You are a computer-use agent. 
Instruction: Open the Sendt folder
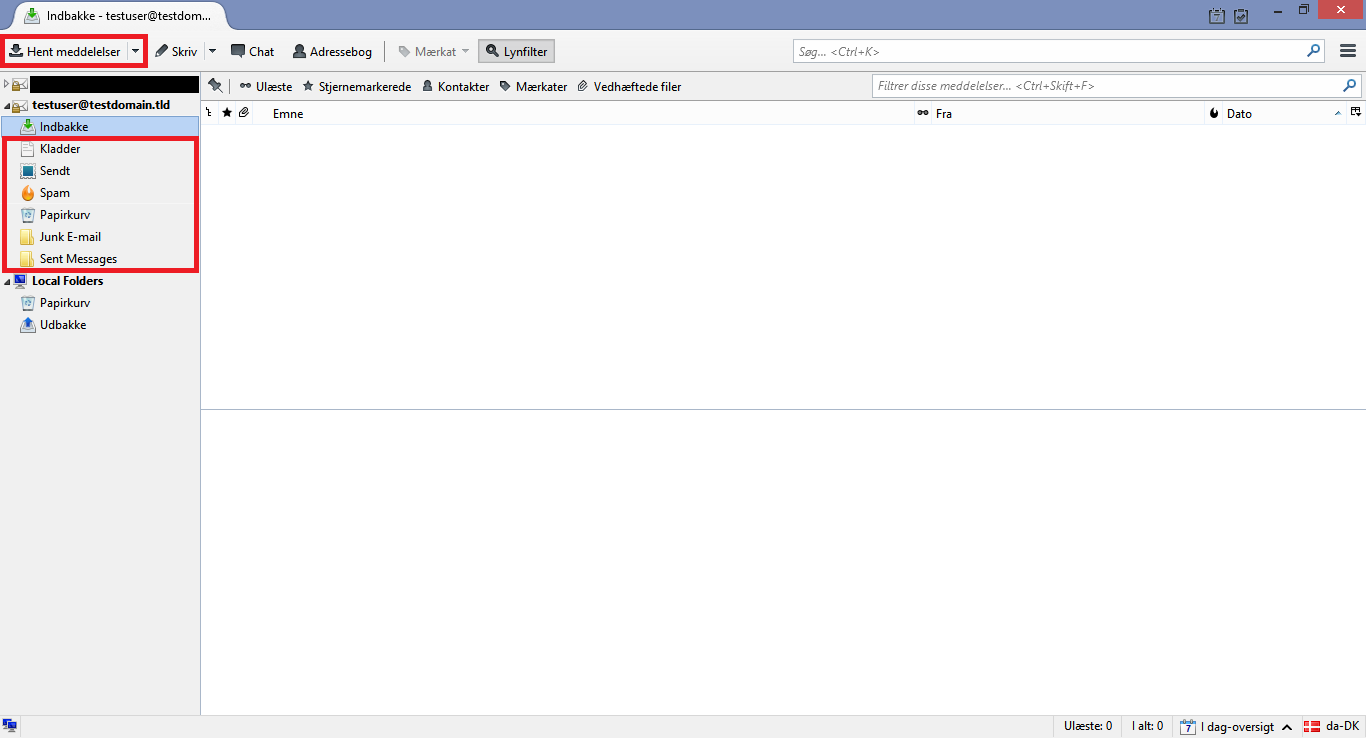(100, 171)
